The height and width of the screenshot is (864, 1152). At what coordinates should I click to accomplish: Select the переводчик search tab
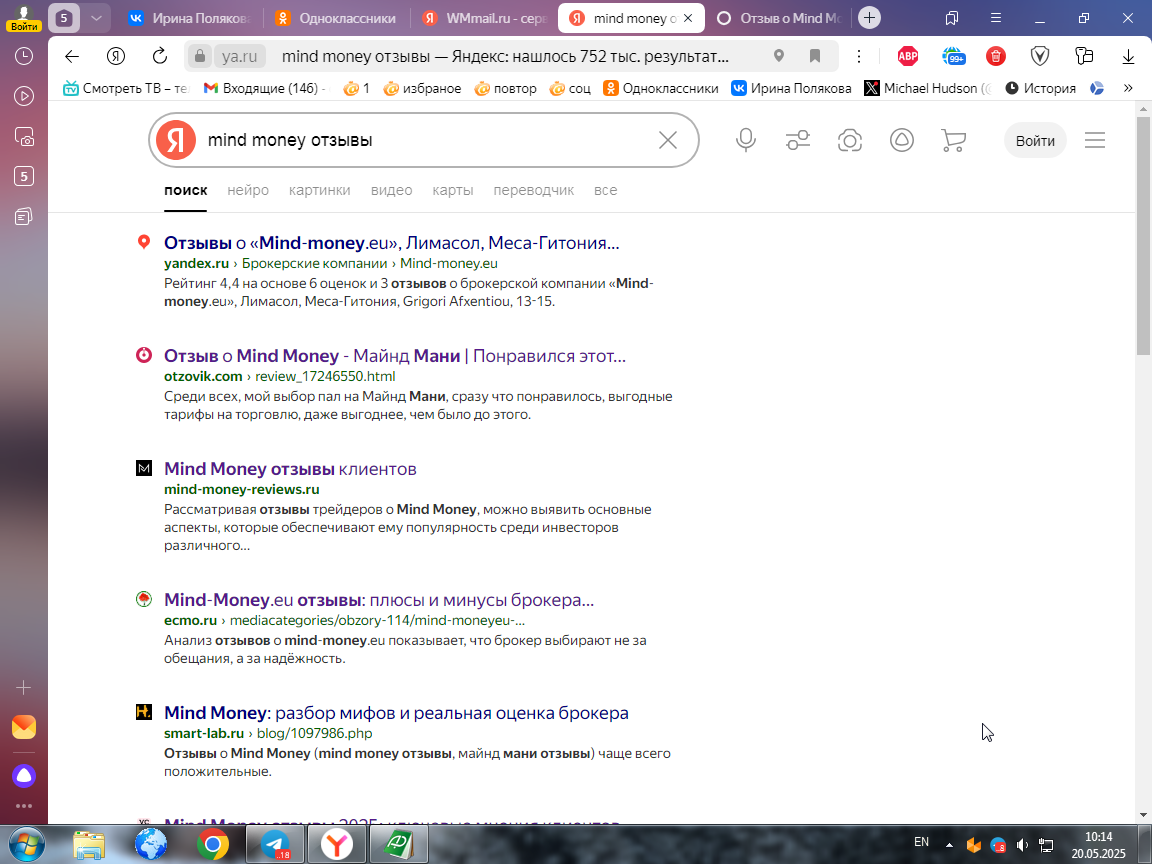click(533, 190)
